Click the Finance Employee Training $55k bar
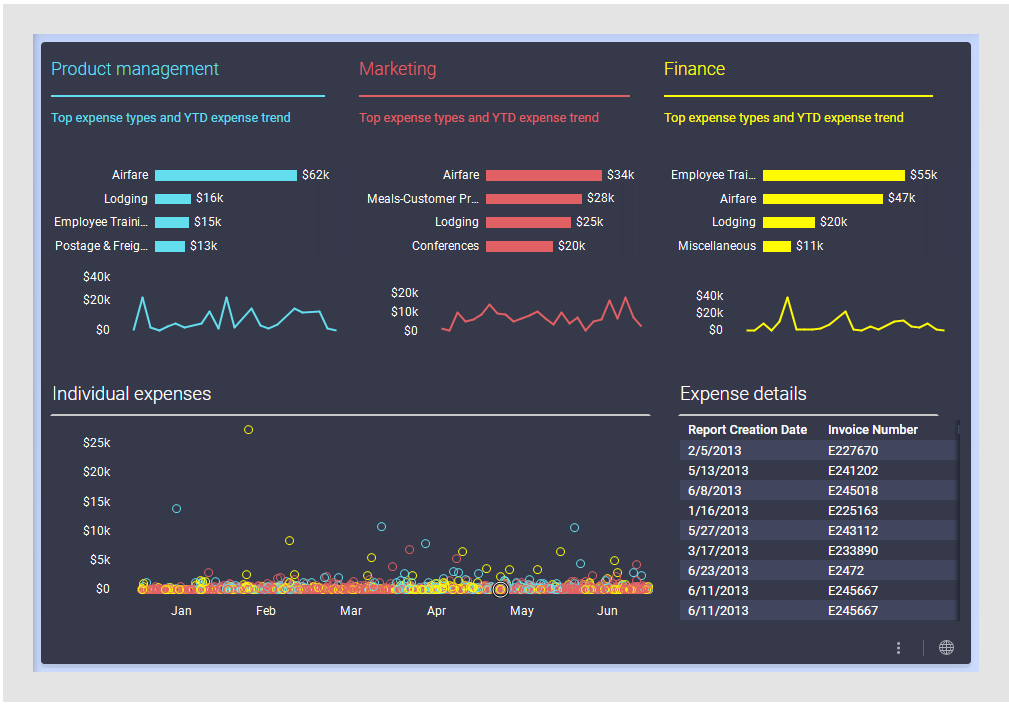Image resolution: width=1009 pixels, height=704 pixels. pyautogui.click(x=833, y=175)
